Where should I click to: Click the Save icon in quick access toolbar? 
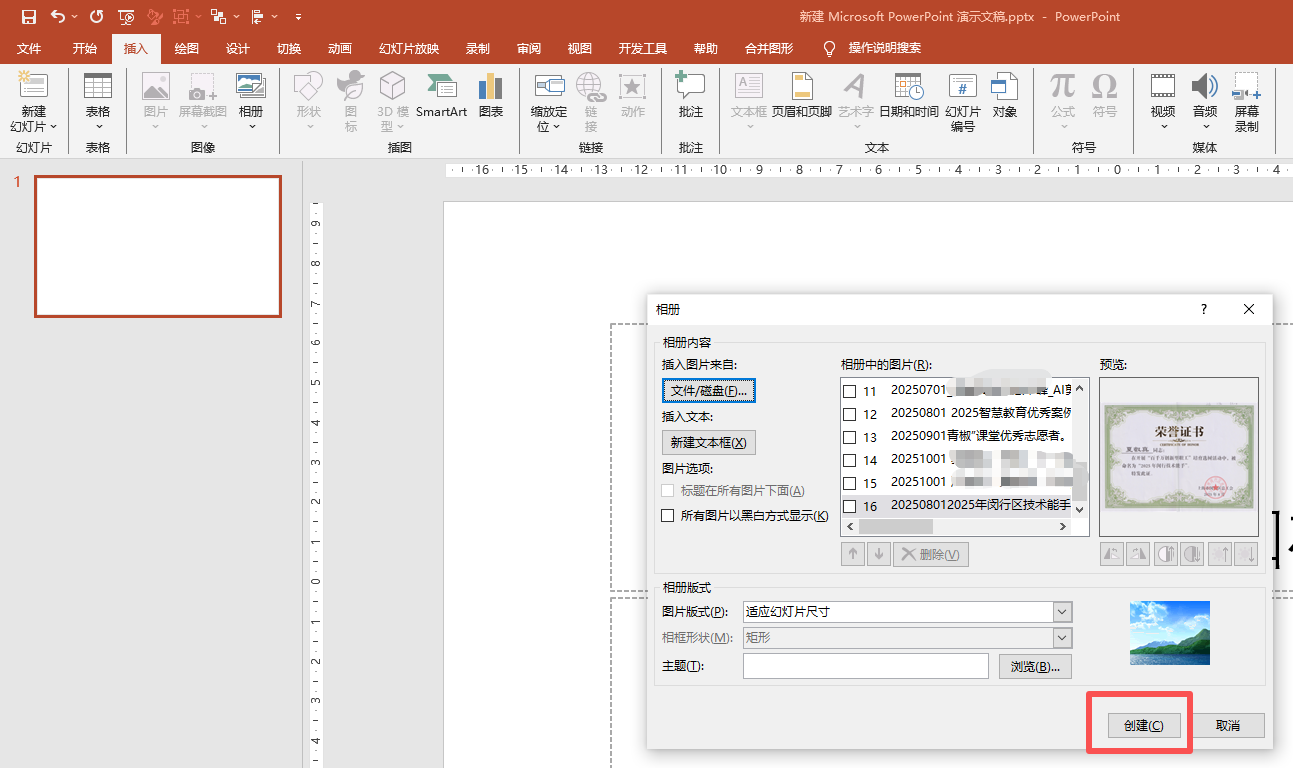(28, 17)
